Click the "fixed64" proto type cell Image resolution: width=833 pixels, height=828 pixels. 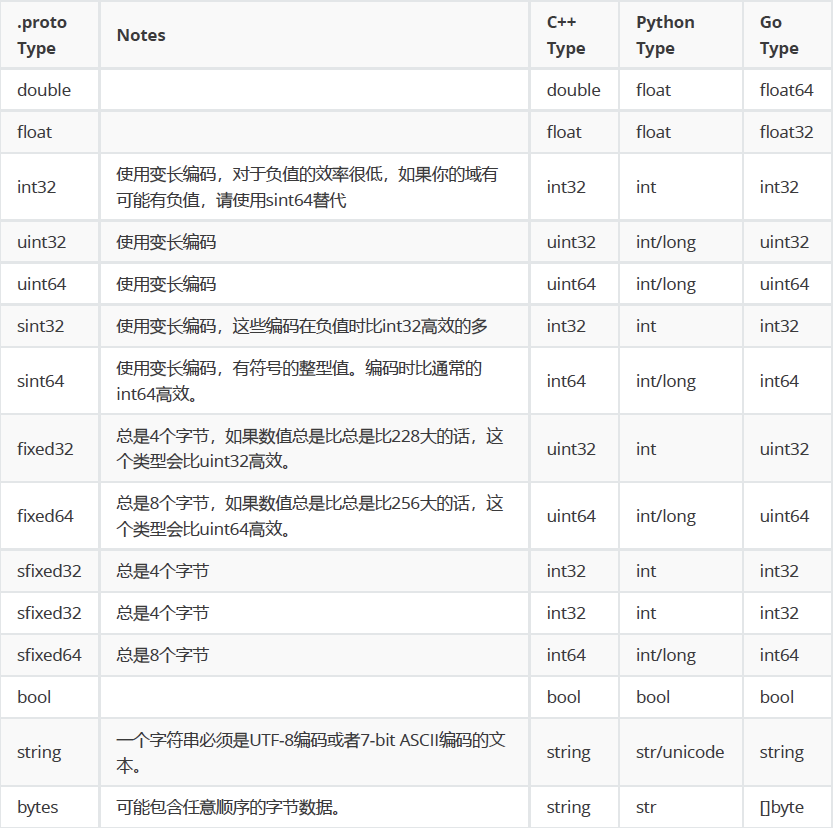[x=45, y=516]
